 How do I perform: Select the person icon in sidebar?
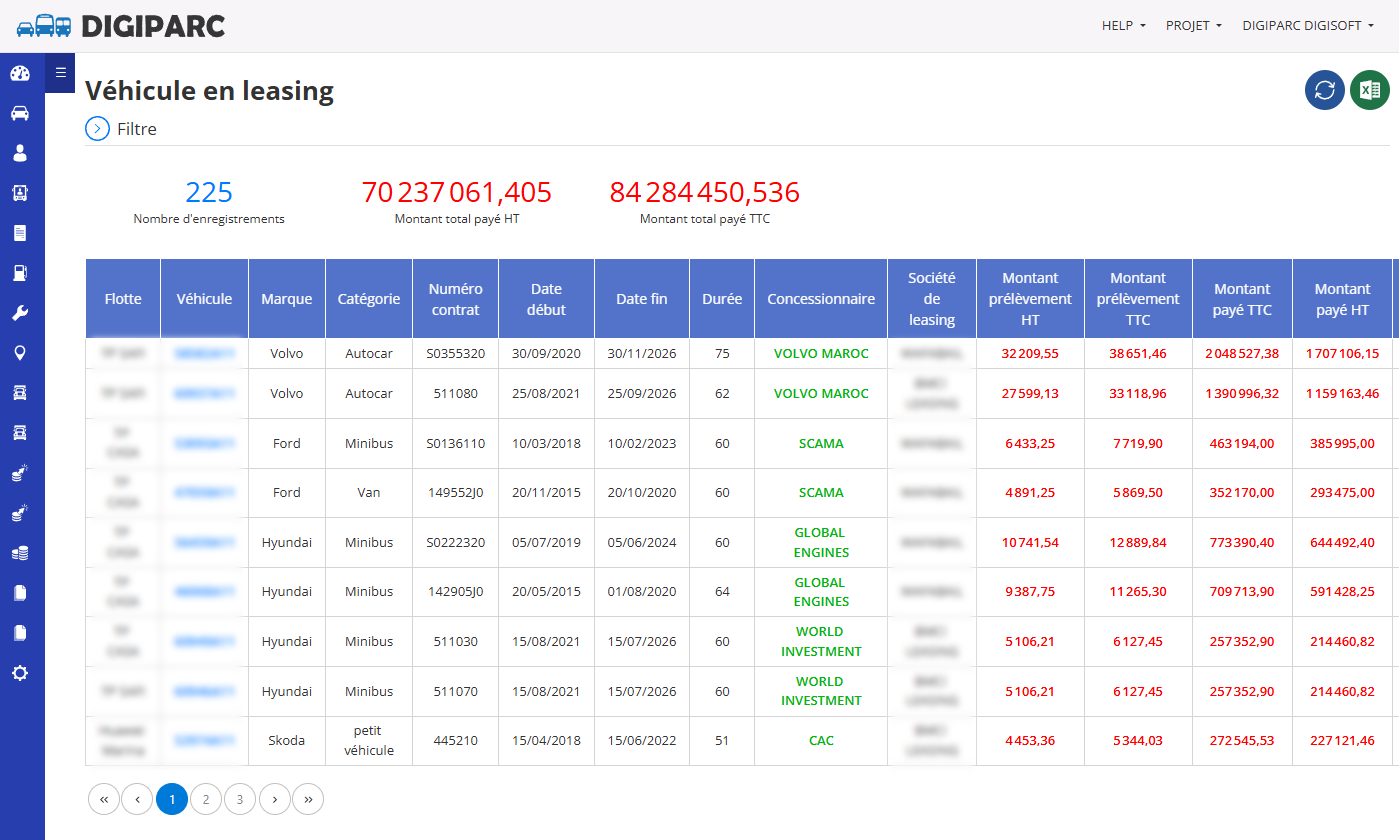20,153
